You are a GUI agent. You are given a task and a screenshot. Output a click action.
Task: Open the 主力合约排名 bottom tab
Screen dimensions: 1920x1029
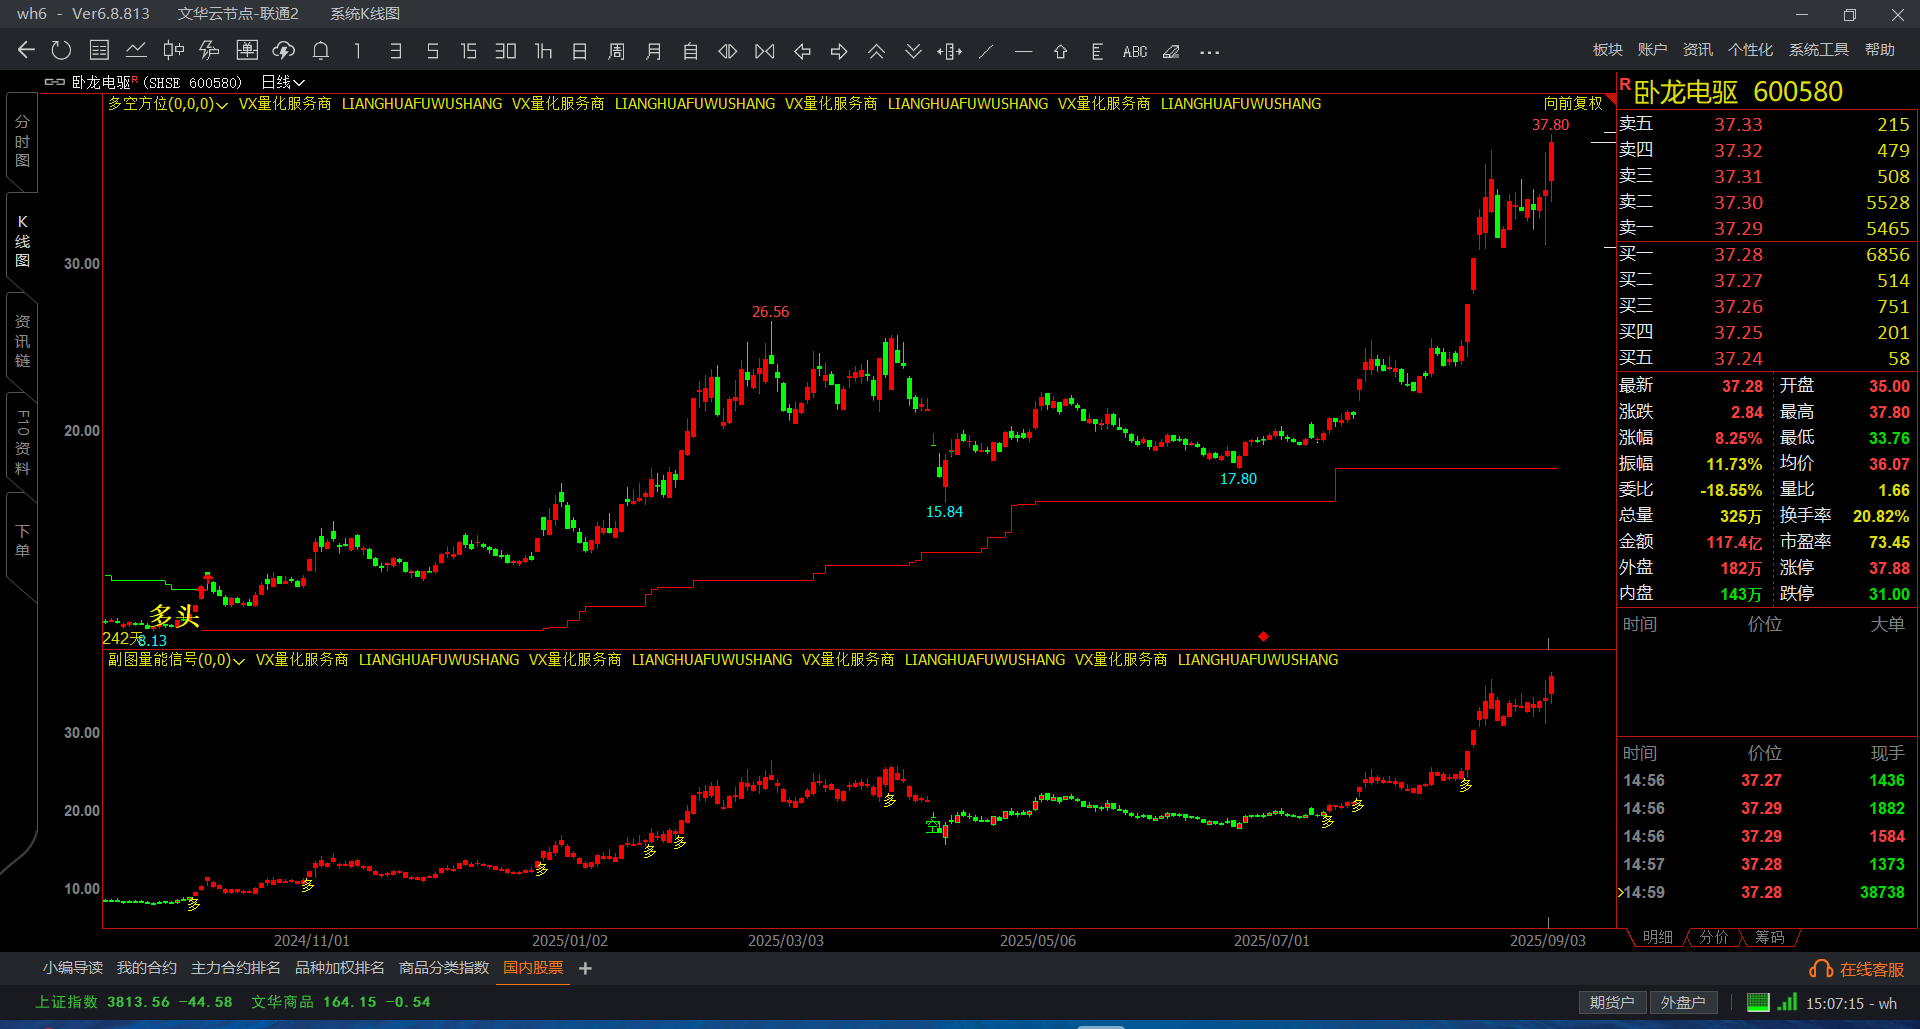click(236, 968)
